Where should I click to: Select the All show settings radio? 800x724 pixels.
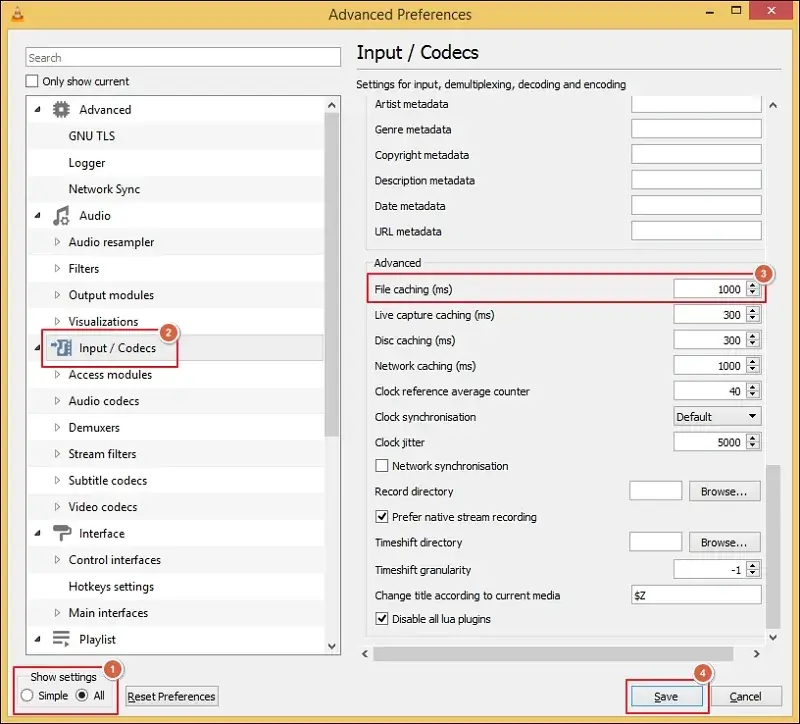pos(82,695)
